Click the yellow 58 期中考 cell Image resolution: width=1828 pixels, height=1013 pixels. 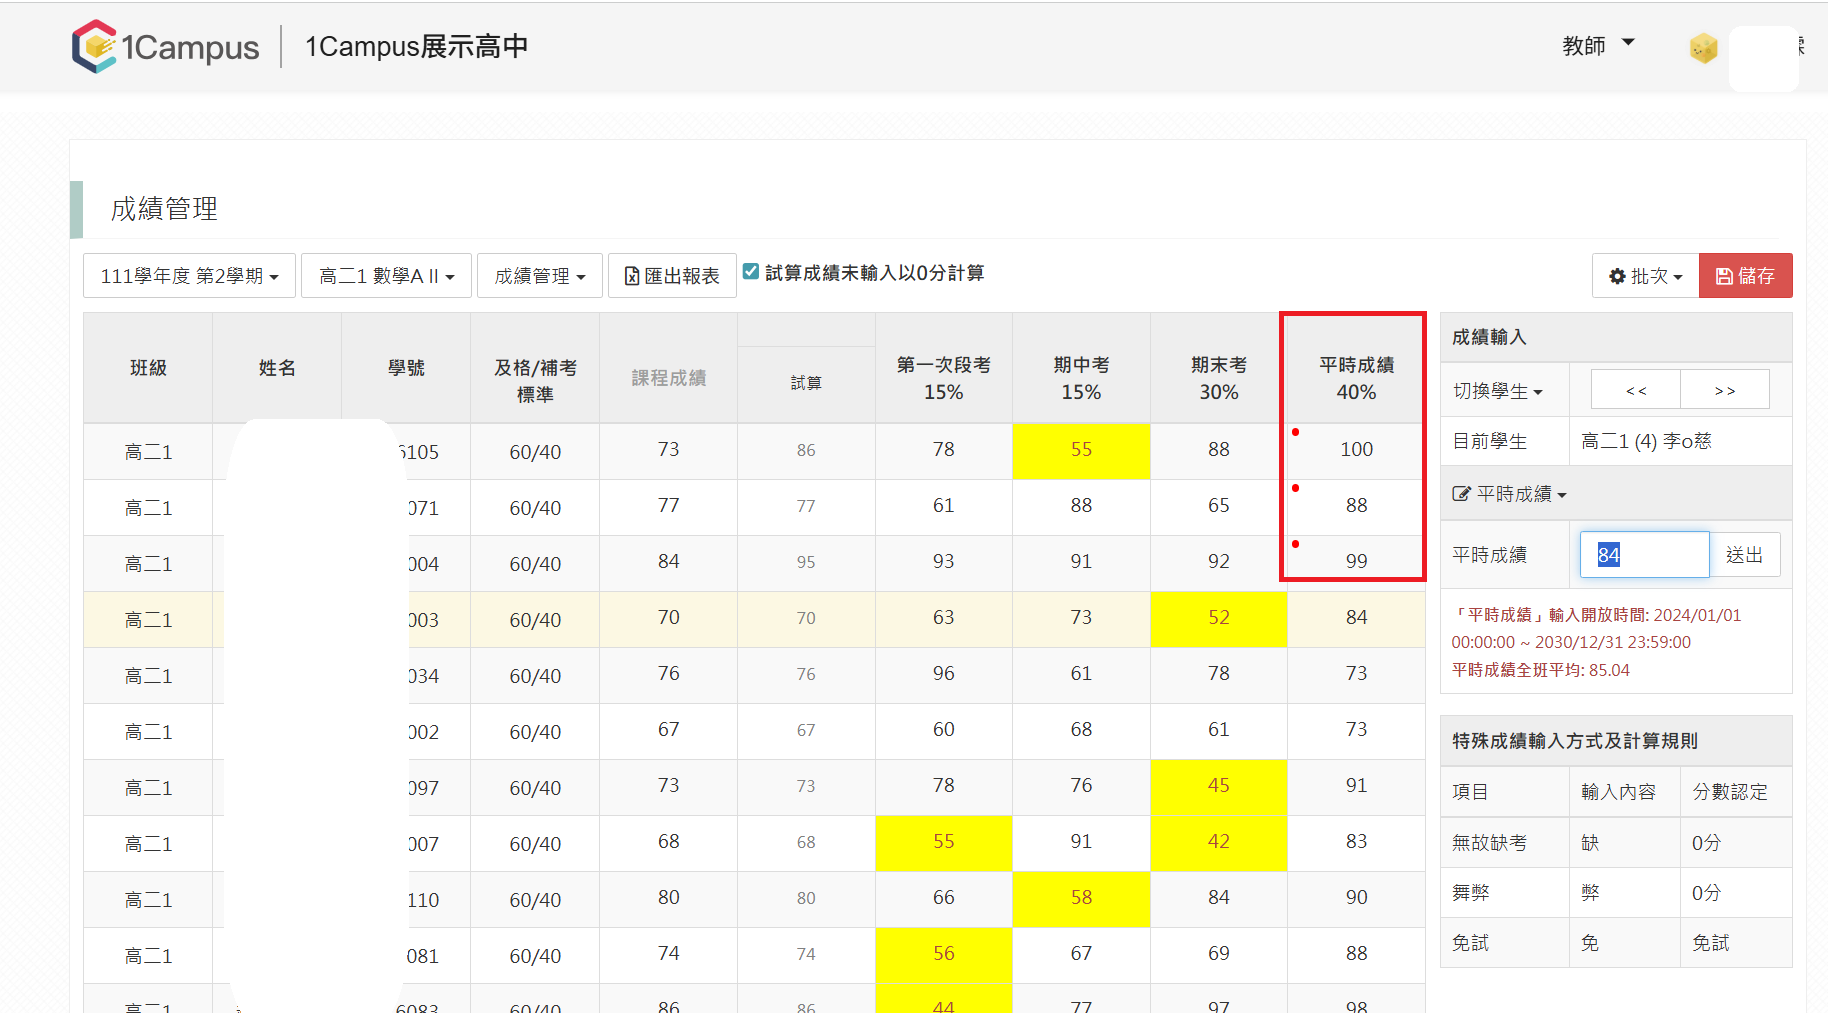1081,898
